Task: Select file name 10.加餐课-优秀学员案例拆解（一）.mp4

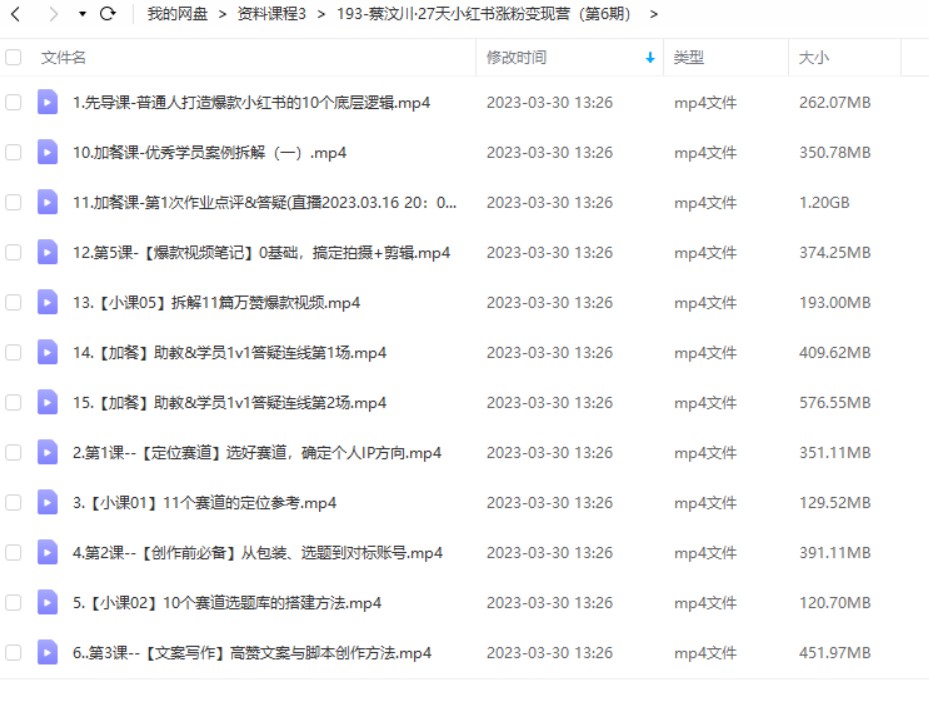Action: [x=209, y=153]
